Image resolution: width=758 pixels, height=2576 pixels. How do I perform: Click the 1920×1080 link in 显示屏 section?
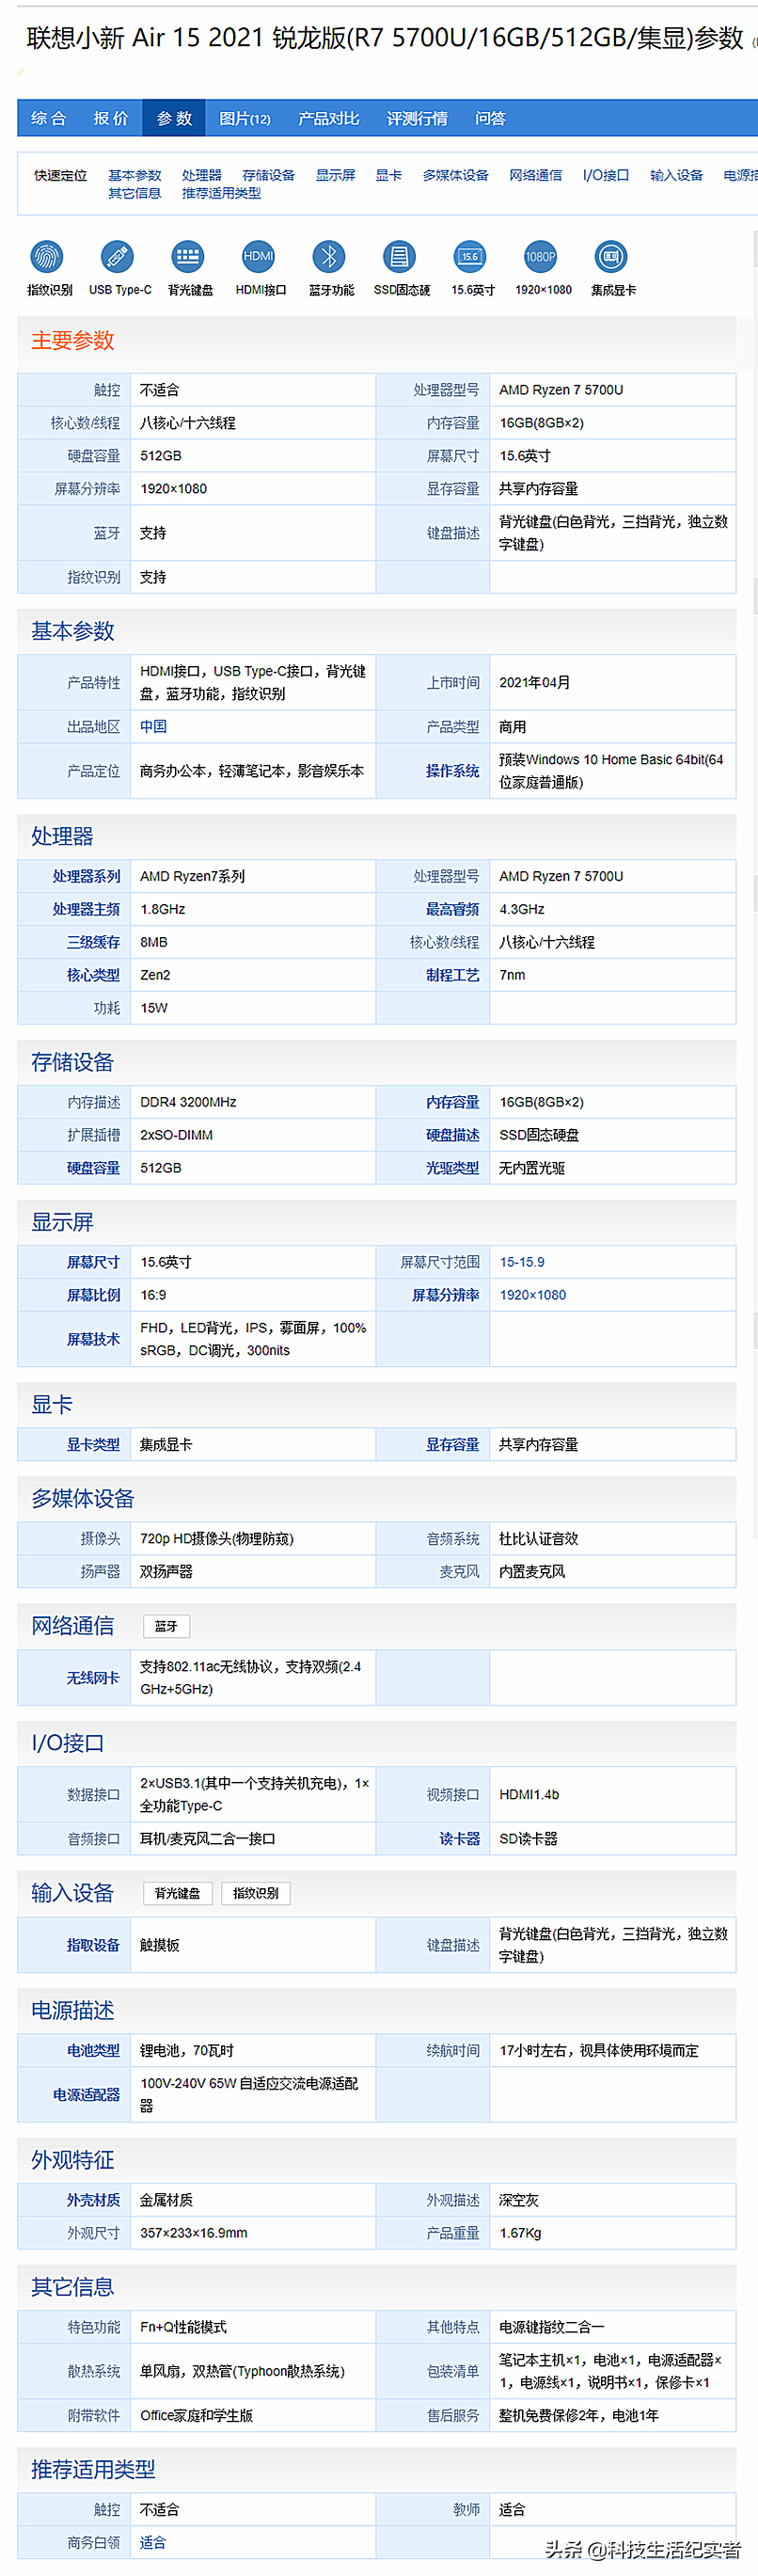point(533,1295)
